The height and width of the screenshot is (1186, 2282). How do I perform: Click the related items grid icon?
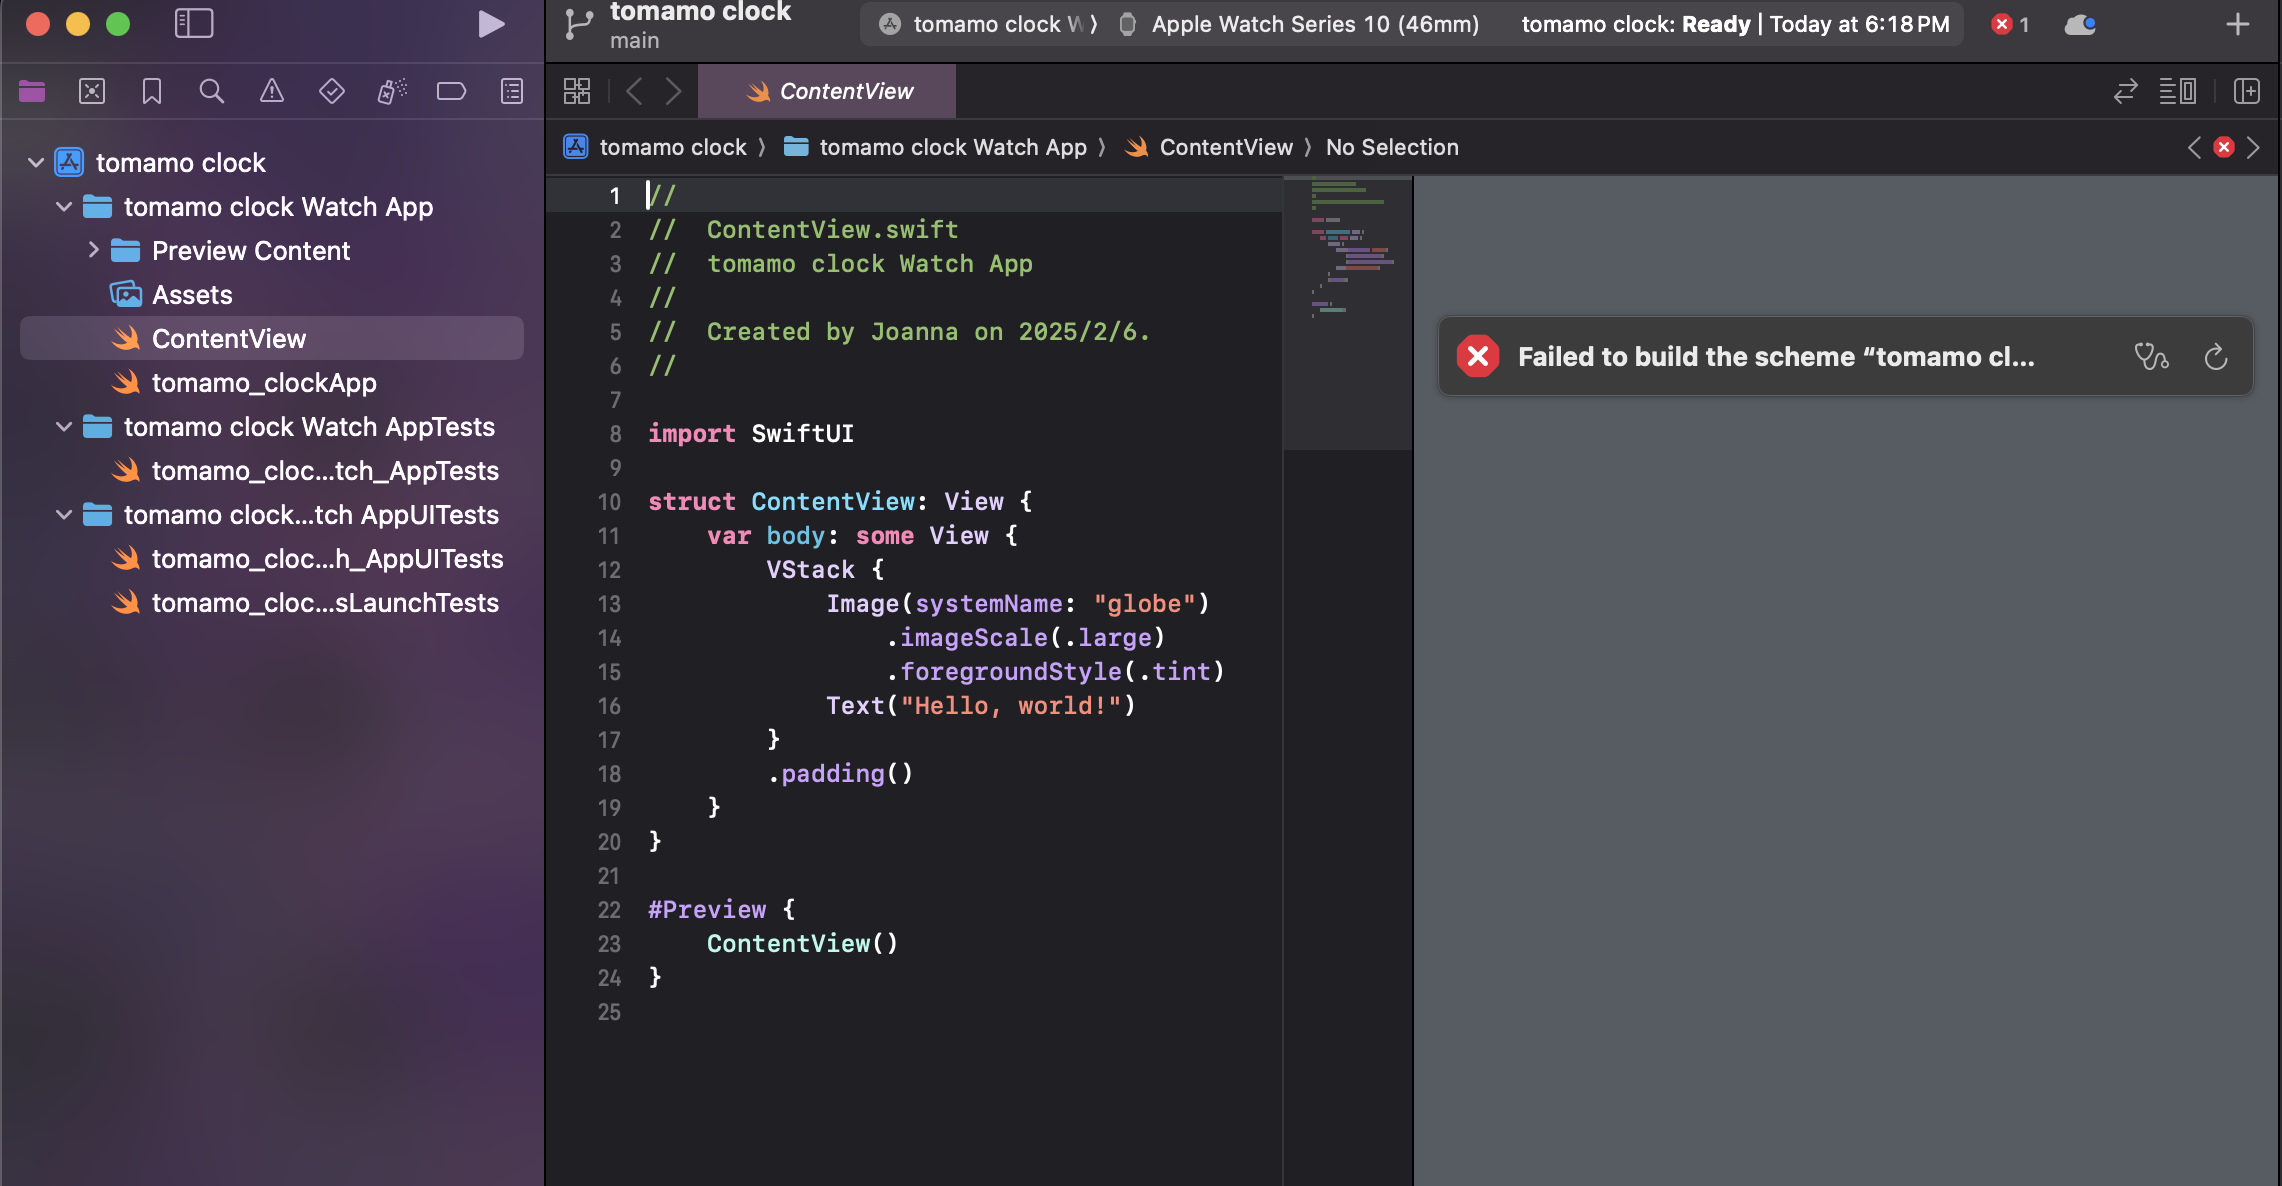click(x=577, y=91)
